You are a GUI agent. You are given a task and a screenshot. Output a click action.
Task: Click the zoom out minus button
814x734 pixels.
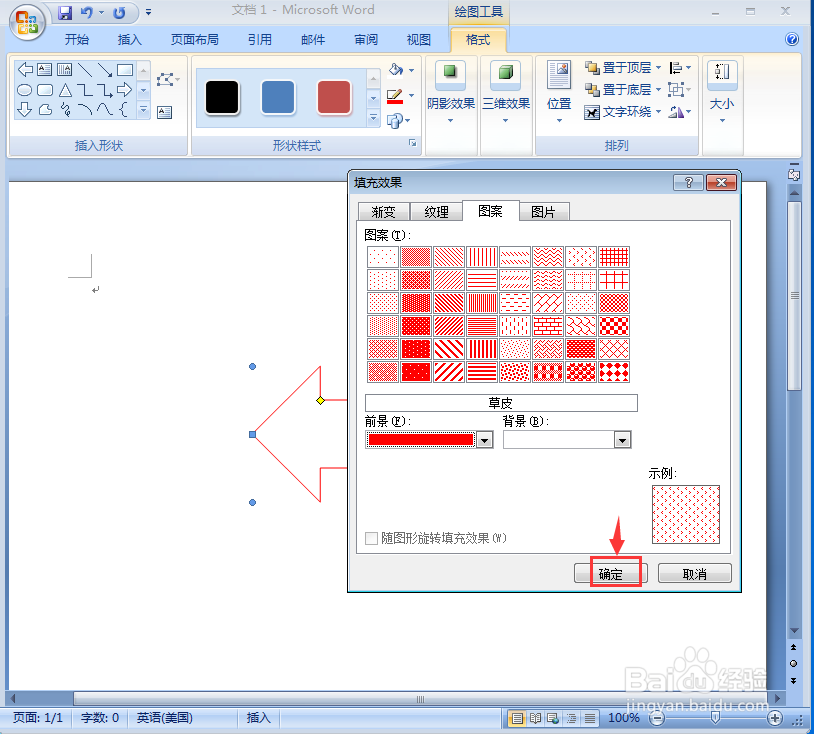click(x=657, y=718)
